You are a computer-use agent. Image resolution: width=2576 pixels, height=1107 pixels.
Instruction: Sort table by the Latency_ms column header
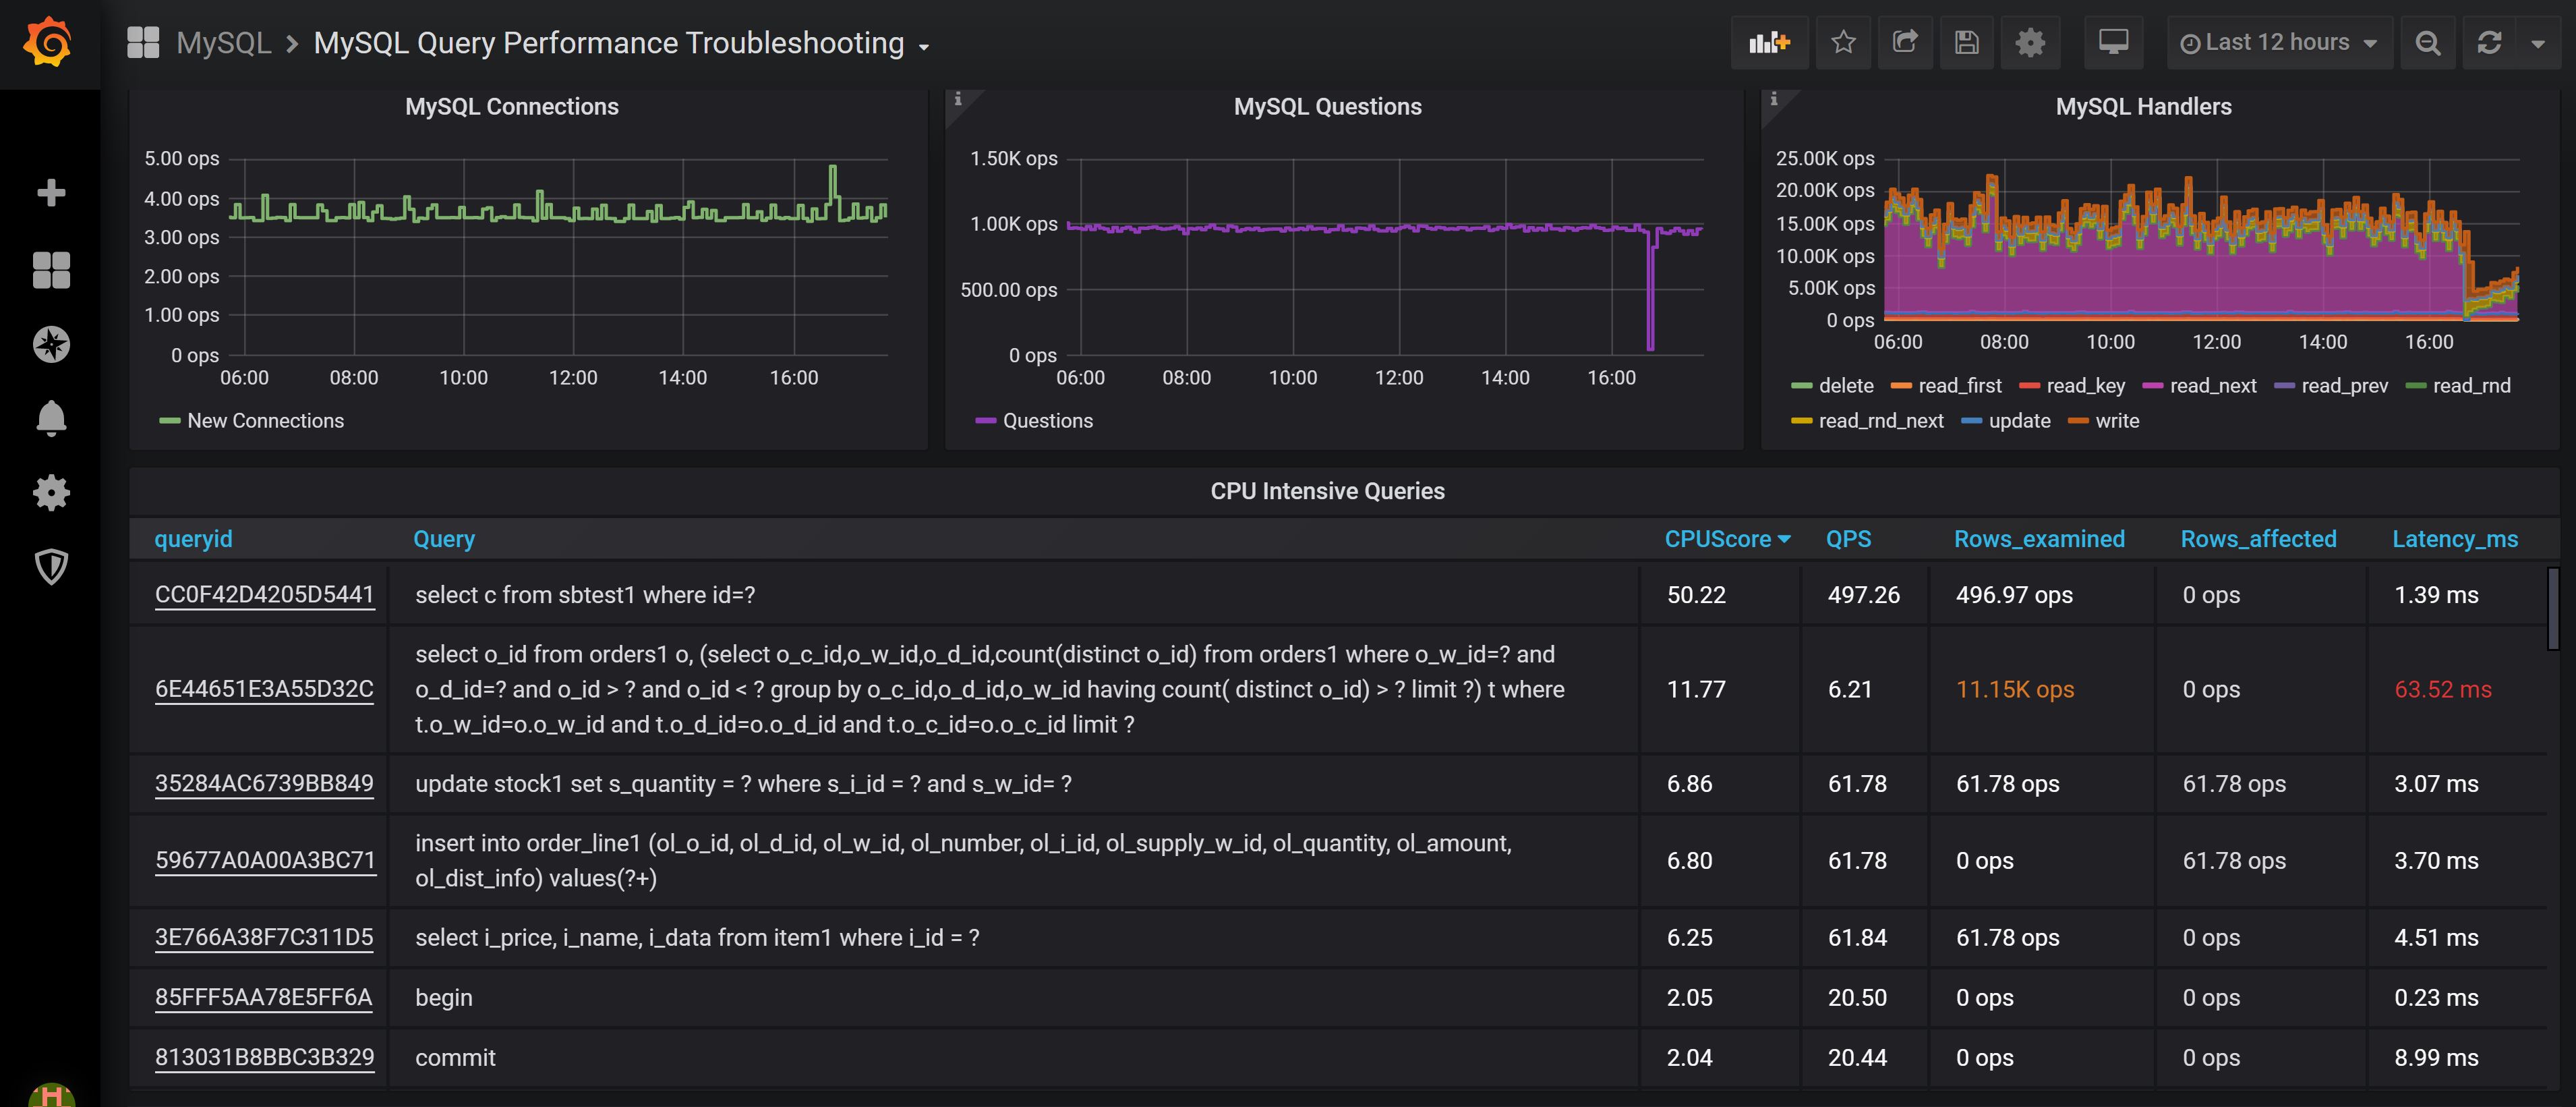(2454, 539)
